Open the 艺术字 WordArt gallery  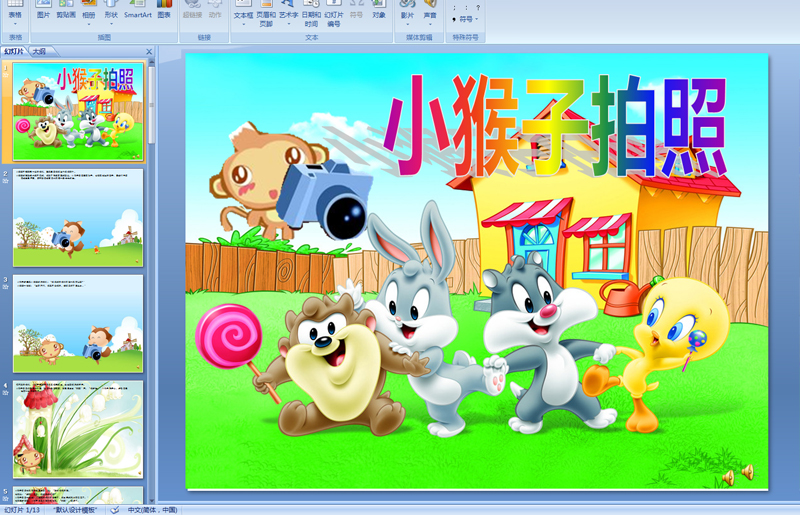coord(289,13)
